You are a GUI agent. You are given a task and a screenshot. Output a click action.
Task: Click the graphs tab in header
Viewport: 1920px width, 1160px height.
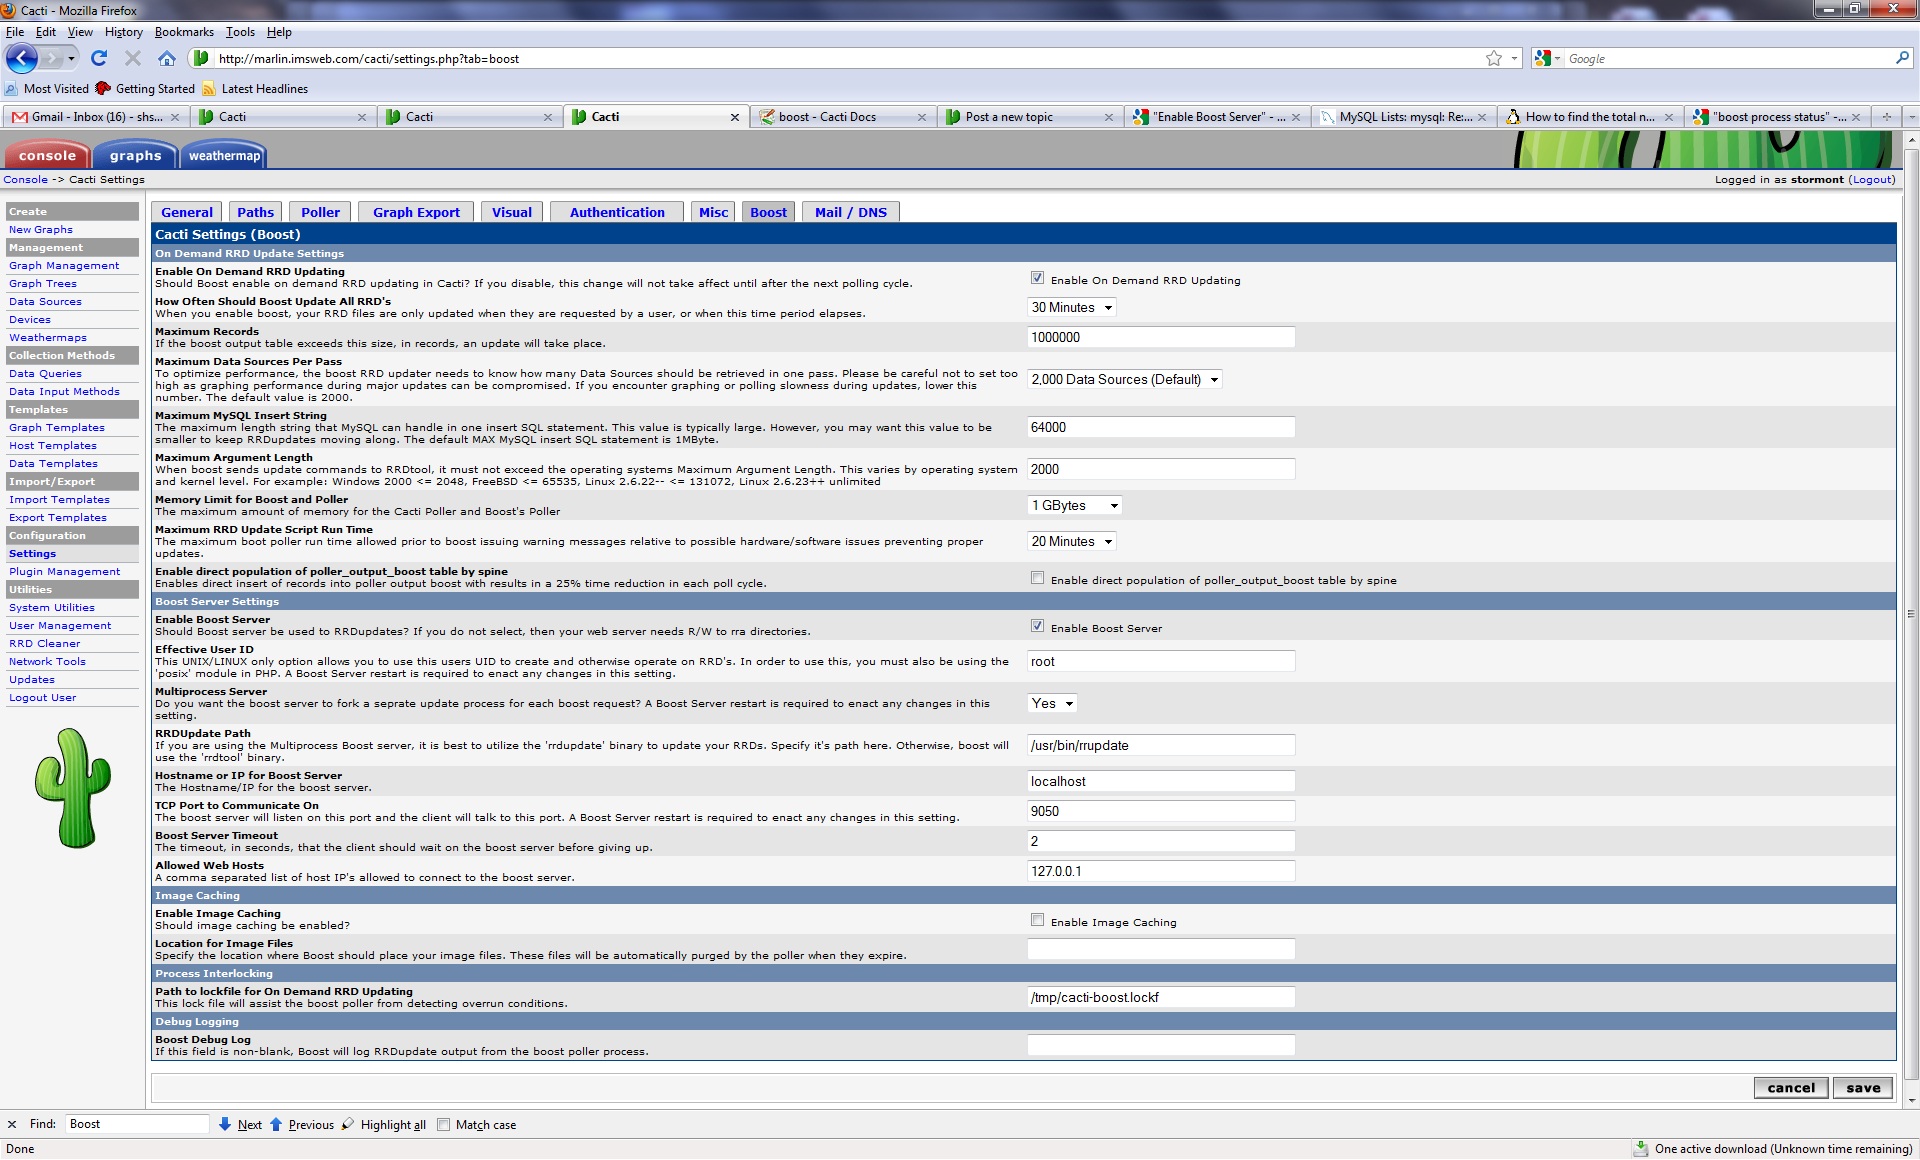tap(135, 155)
